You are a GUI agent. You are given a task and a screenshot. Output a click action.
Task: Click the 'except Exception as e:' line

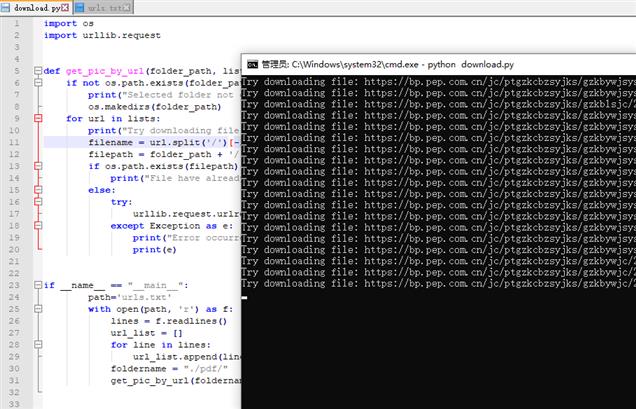[172, 226]
